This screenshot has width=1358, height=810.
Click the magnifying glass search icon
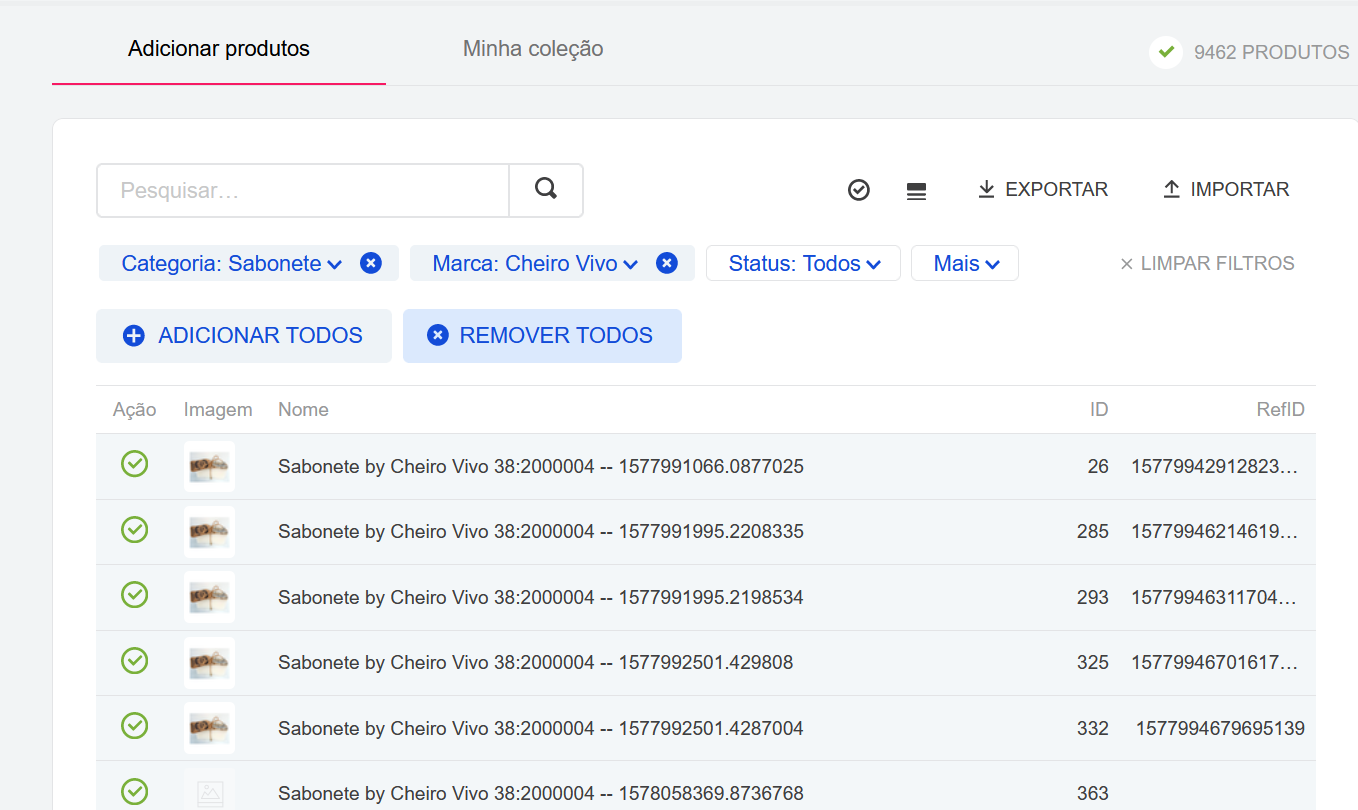545,190
